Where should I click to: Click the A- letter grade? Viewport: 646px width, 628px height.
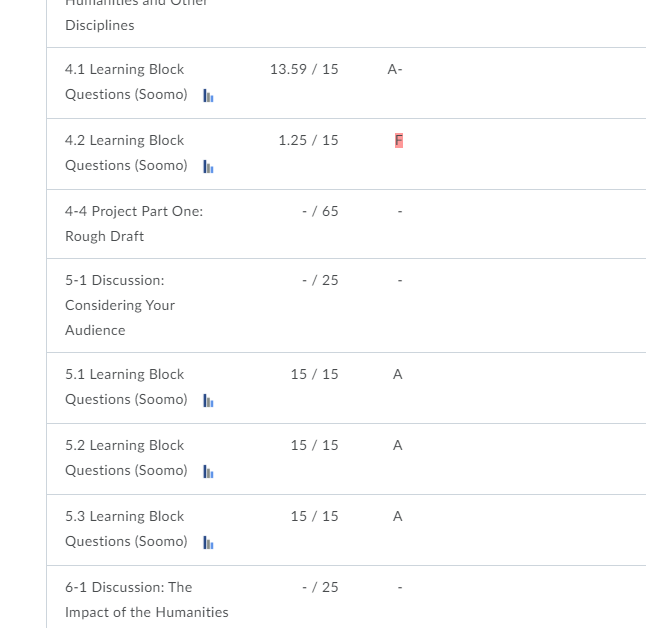pos(395,69)
